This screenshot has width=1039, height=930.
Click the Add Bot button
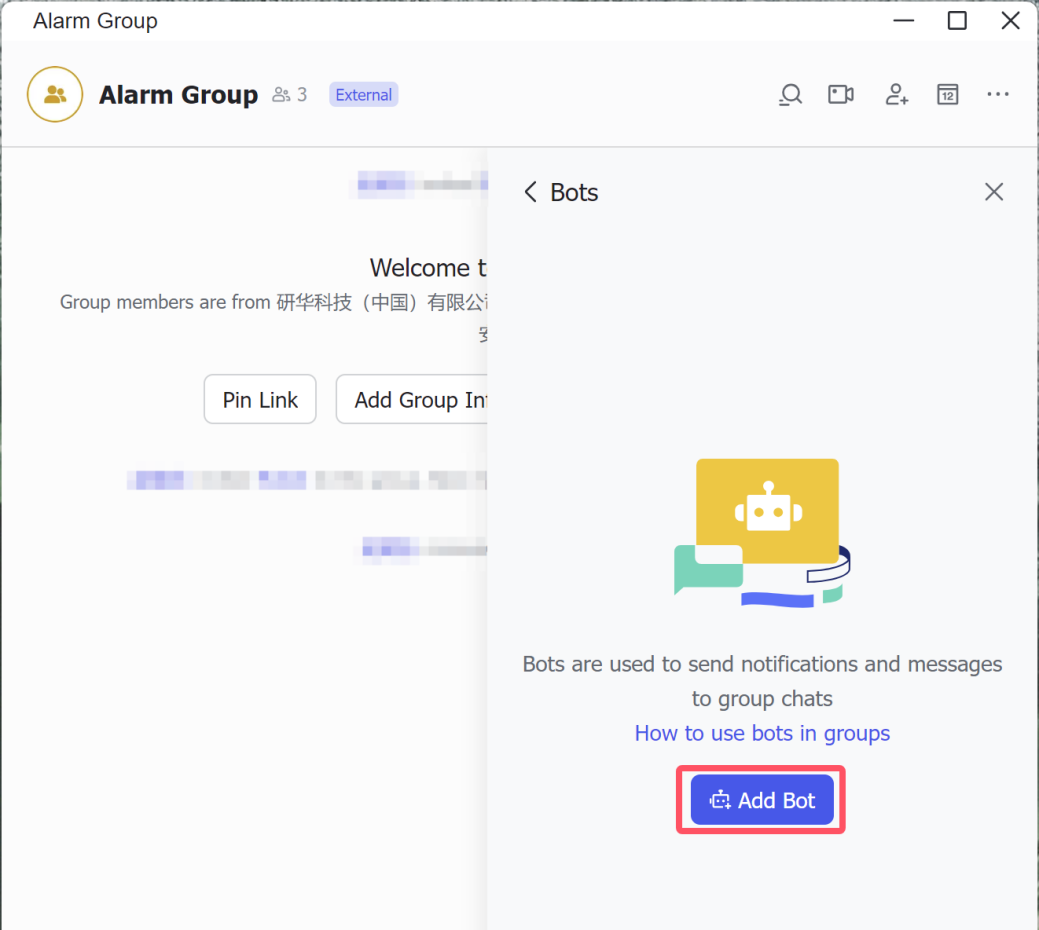click(x=762, y=800)
